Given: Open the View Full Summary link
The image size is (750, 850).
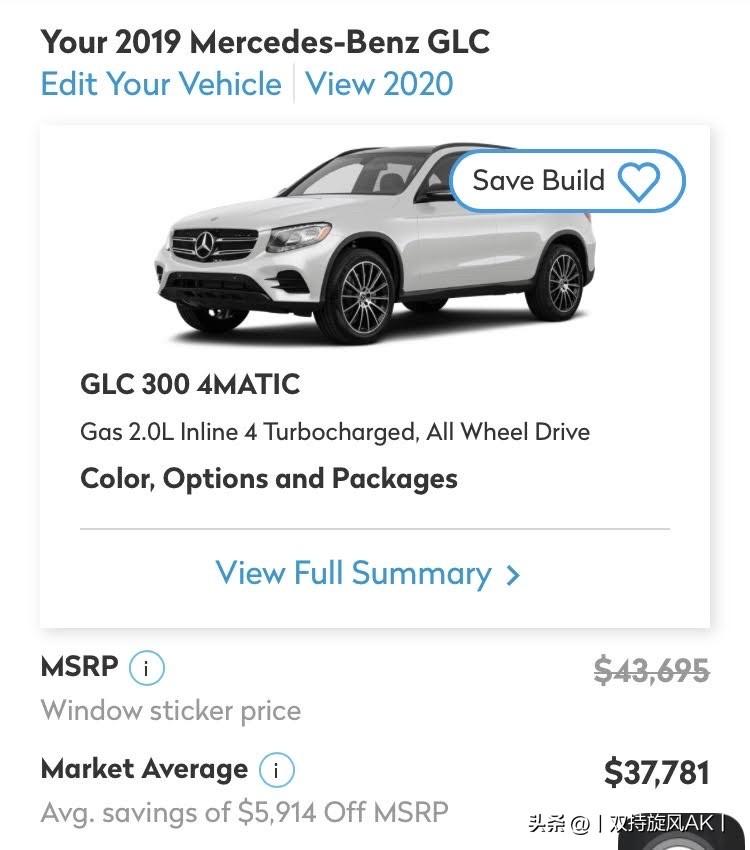Looking at the screenshot, I should [x=353, y=573].
